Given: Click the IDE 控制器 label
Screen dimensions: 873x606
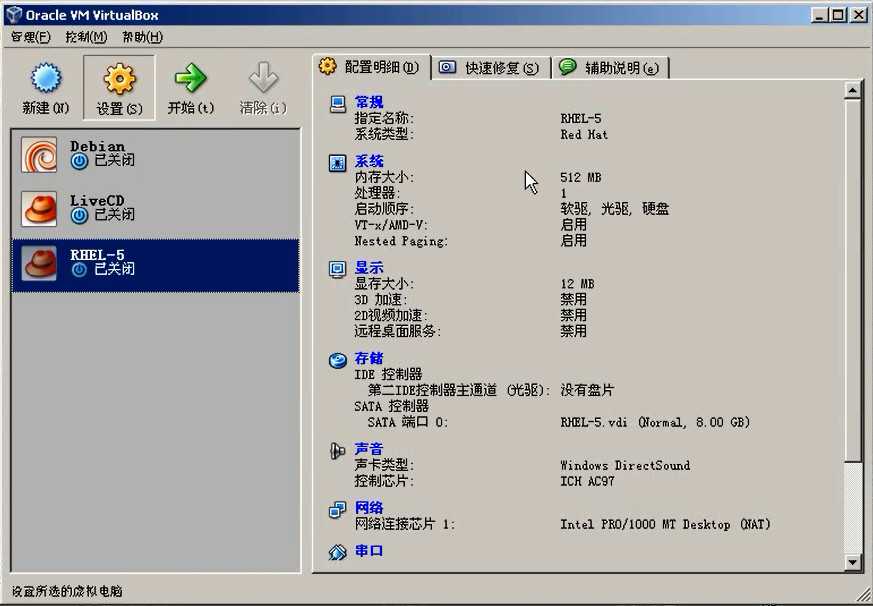Looking at the screenshot, I should [388, 375].
